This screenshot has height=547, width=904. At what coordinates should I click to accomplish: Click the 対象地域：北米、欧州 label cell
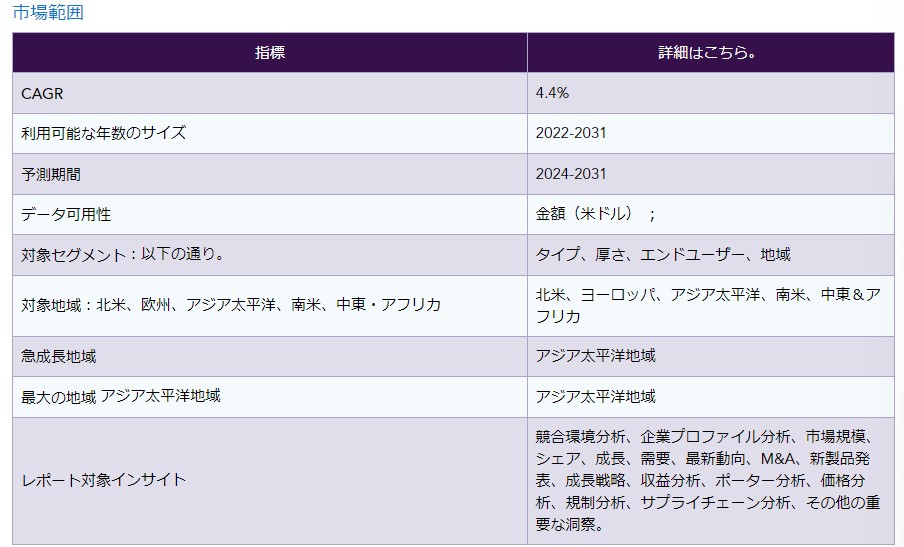coord(270,305)
